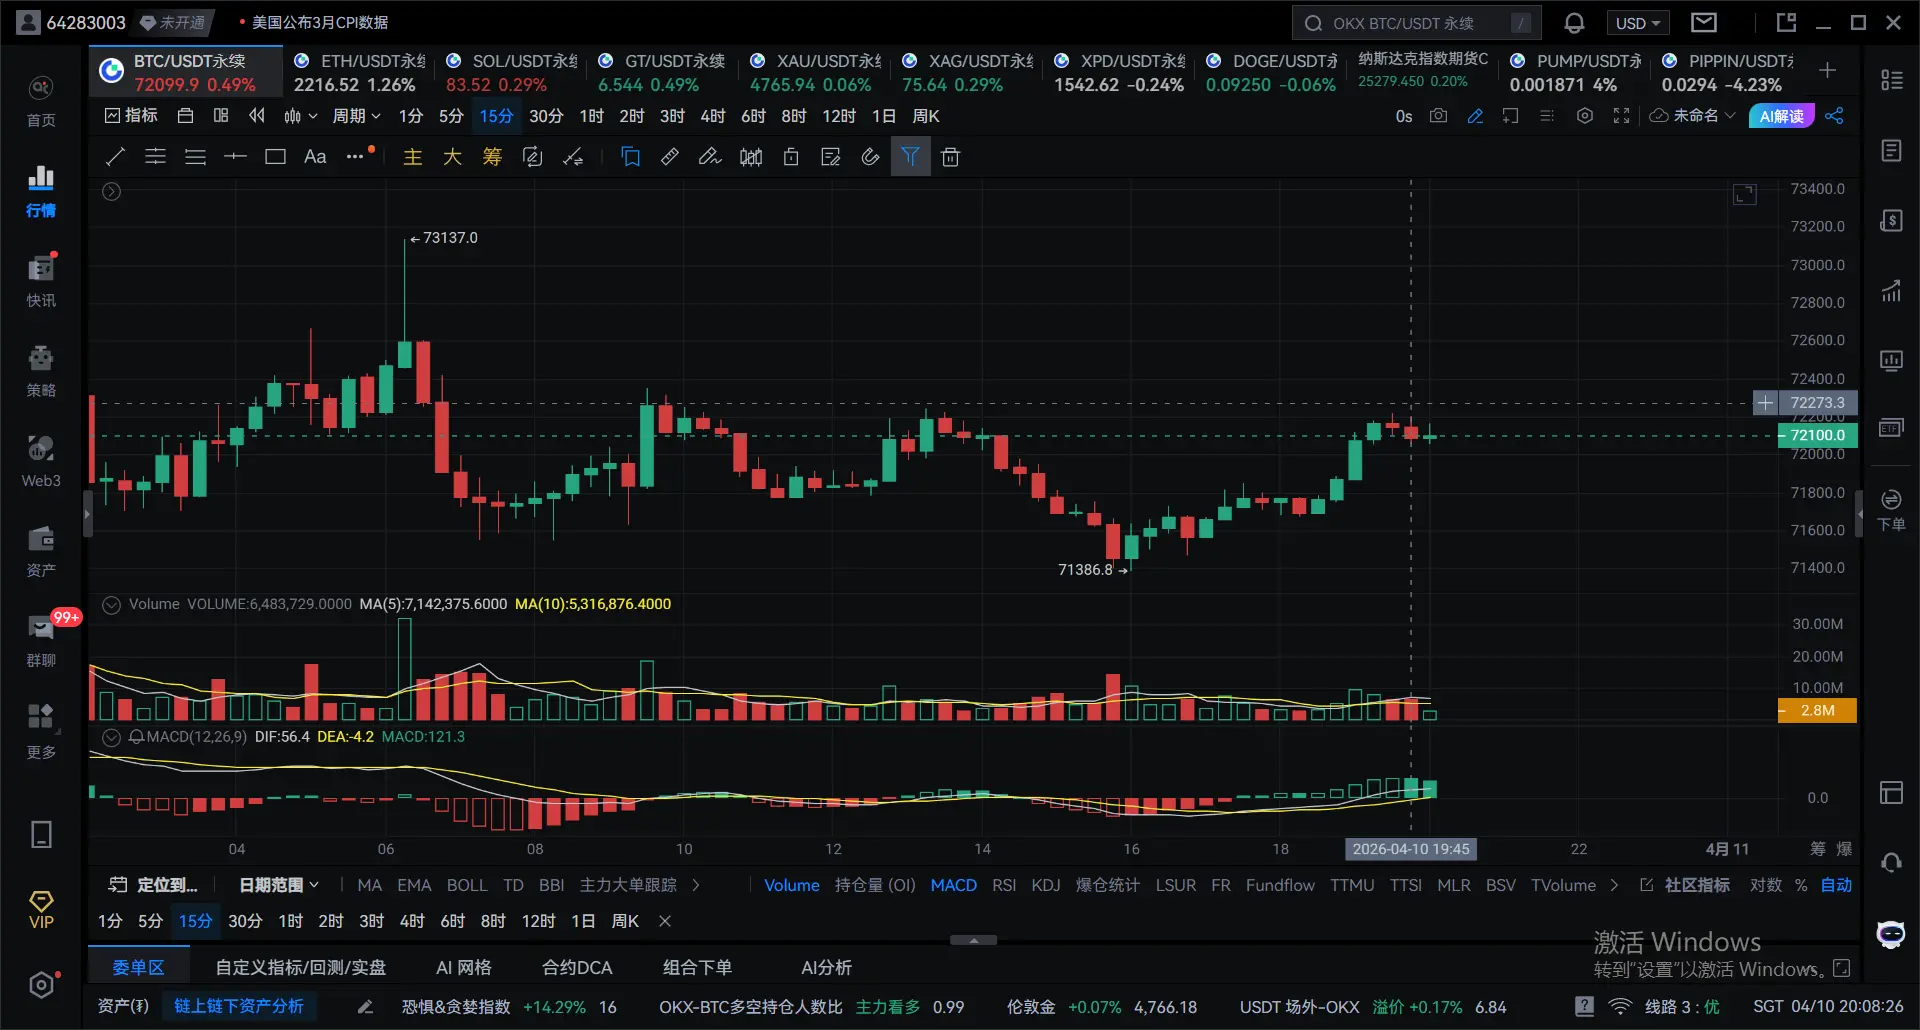Choose the Aa text annotation tool
Screen dimensions: 1920x1030
(x=315, y=157)
